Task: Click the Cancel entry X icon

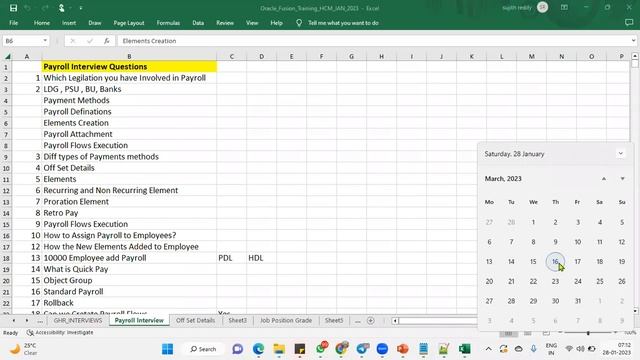Action: 73,41
